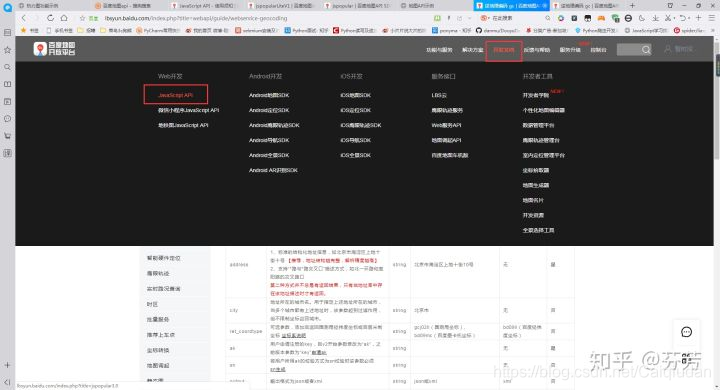720x390 pixels.
Task: Click the search icon in browser left sidebar
Action: coord(7,67)
